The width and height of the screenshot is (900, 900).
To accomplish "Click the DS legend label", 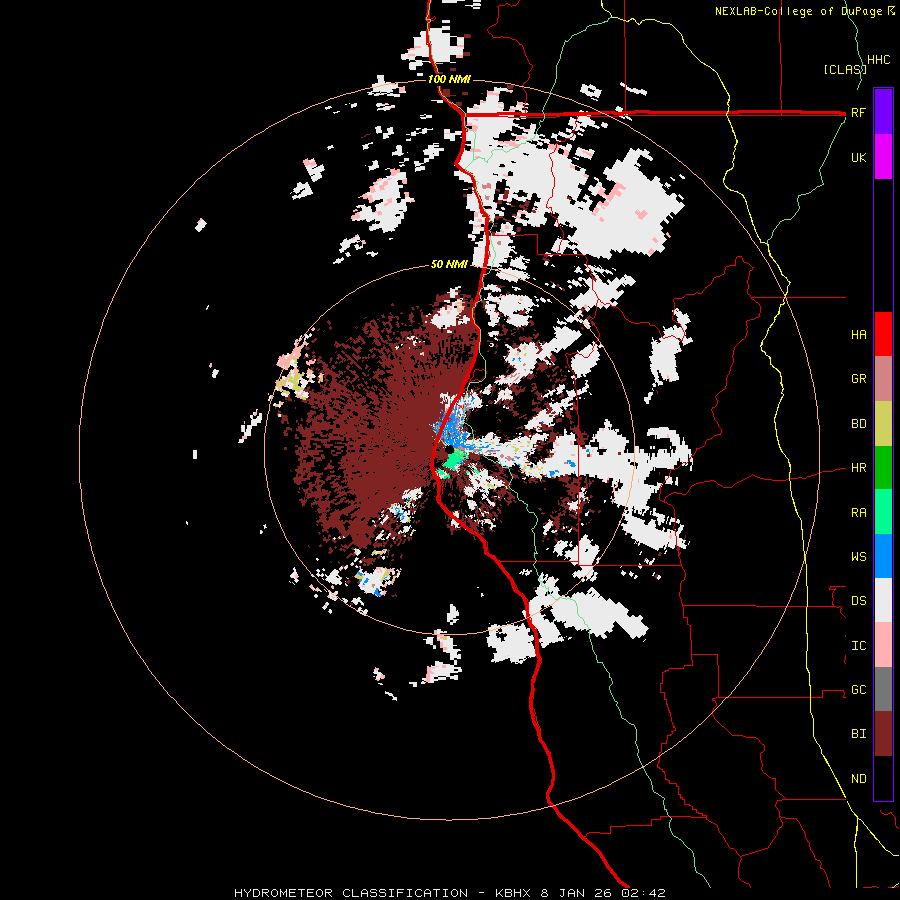I will (858, 601).
